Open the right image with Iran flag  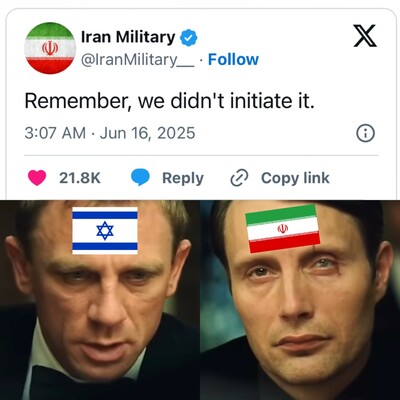[300, 300]
